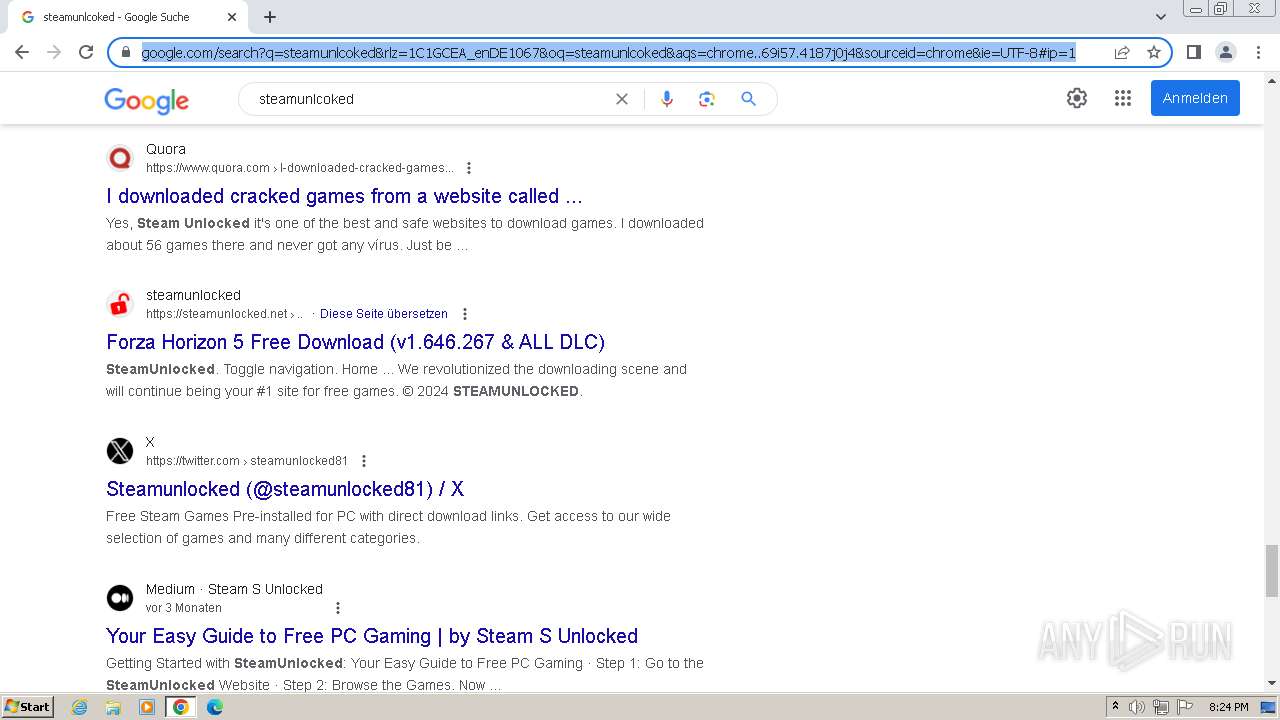Open more options for steamunlocked.net result
Screen dimensions: 1280x720
tap(465, 314)
